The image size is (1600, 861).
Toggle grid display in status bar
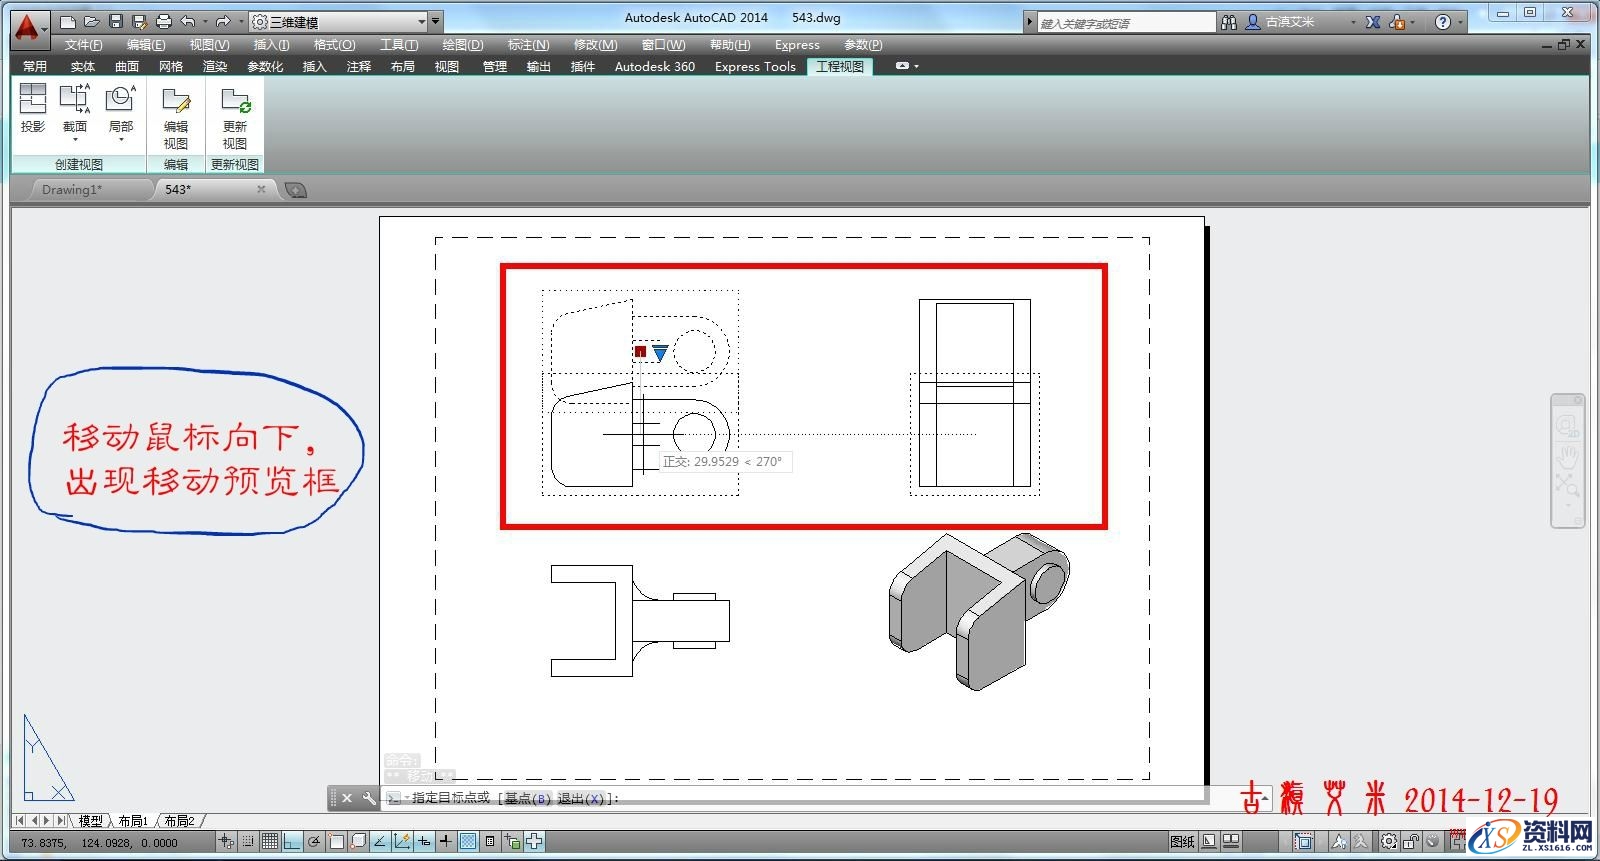point(270,842)
